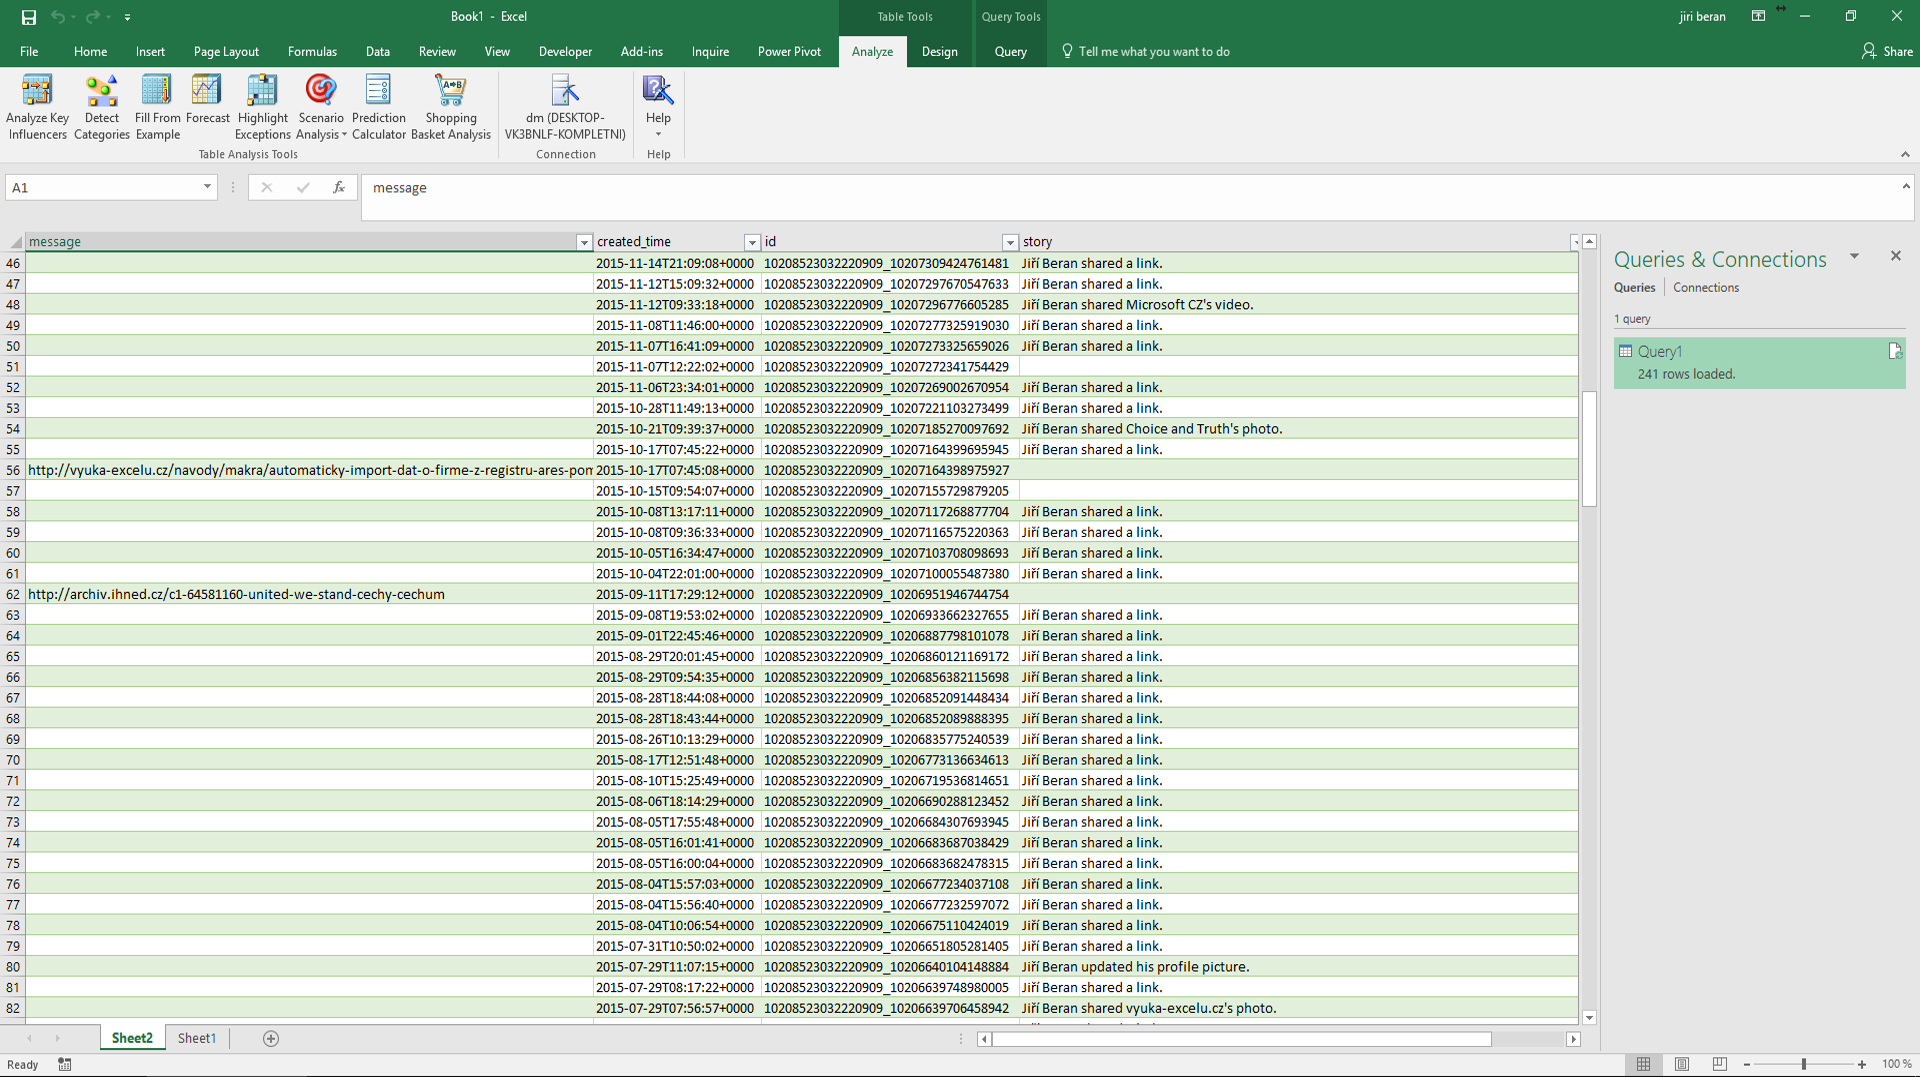The width and height of the screenshot is (1920, 1077).
Task: Switch to Connections pane tab
Action: point(1706,287)
